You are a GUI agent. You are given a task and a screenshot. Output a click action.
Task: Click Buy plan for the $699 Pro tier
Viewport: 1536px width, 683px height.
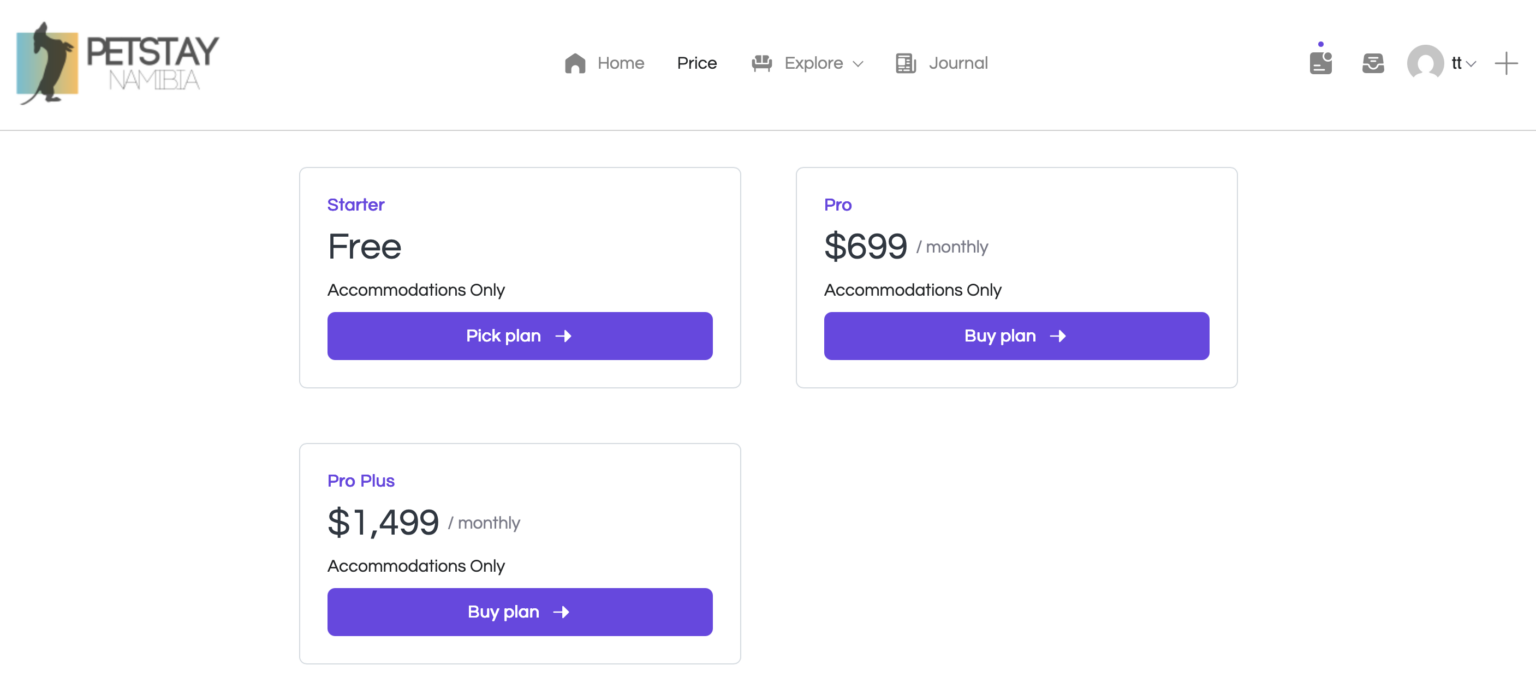[x=1016, y=336]
